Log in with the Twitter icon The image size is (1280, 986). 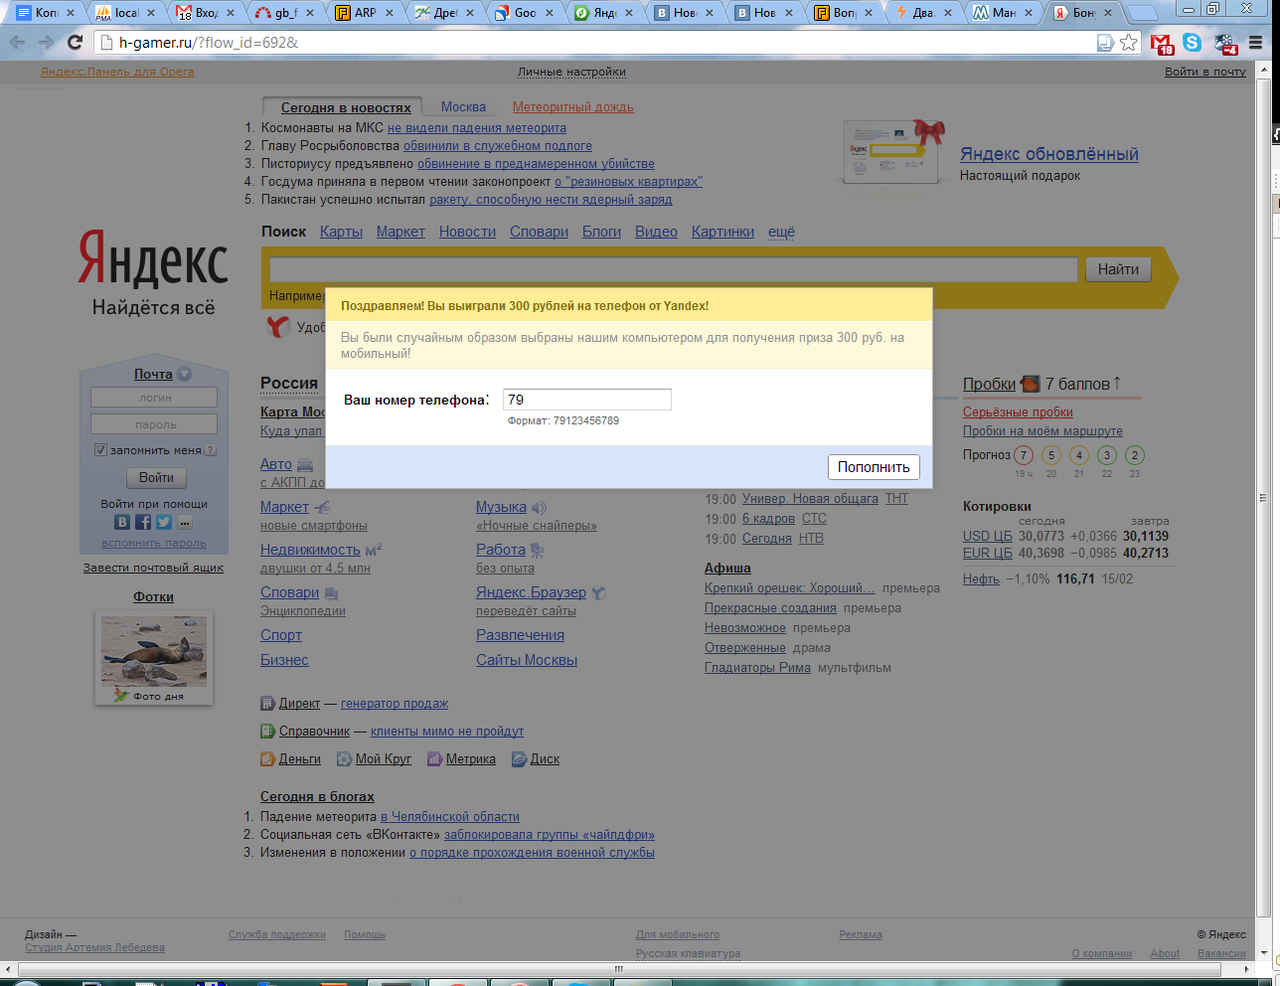point(164,522)
